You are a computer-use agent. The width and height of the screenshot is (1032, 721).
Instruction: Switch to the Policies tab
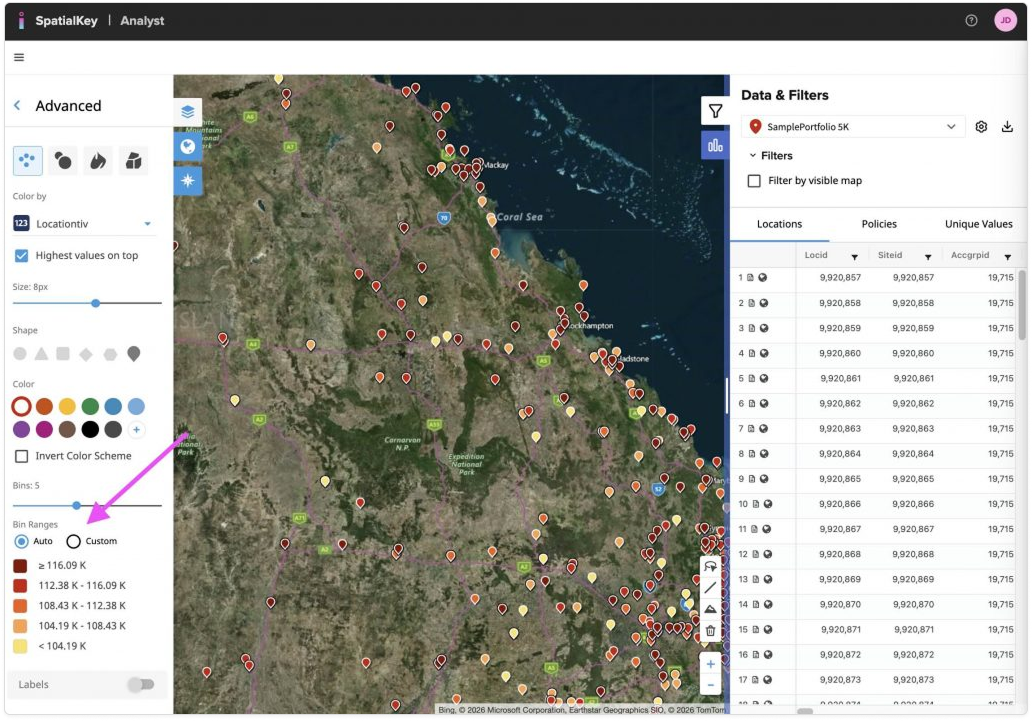click(x=879, y=224)
